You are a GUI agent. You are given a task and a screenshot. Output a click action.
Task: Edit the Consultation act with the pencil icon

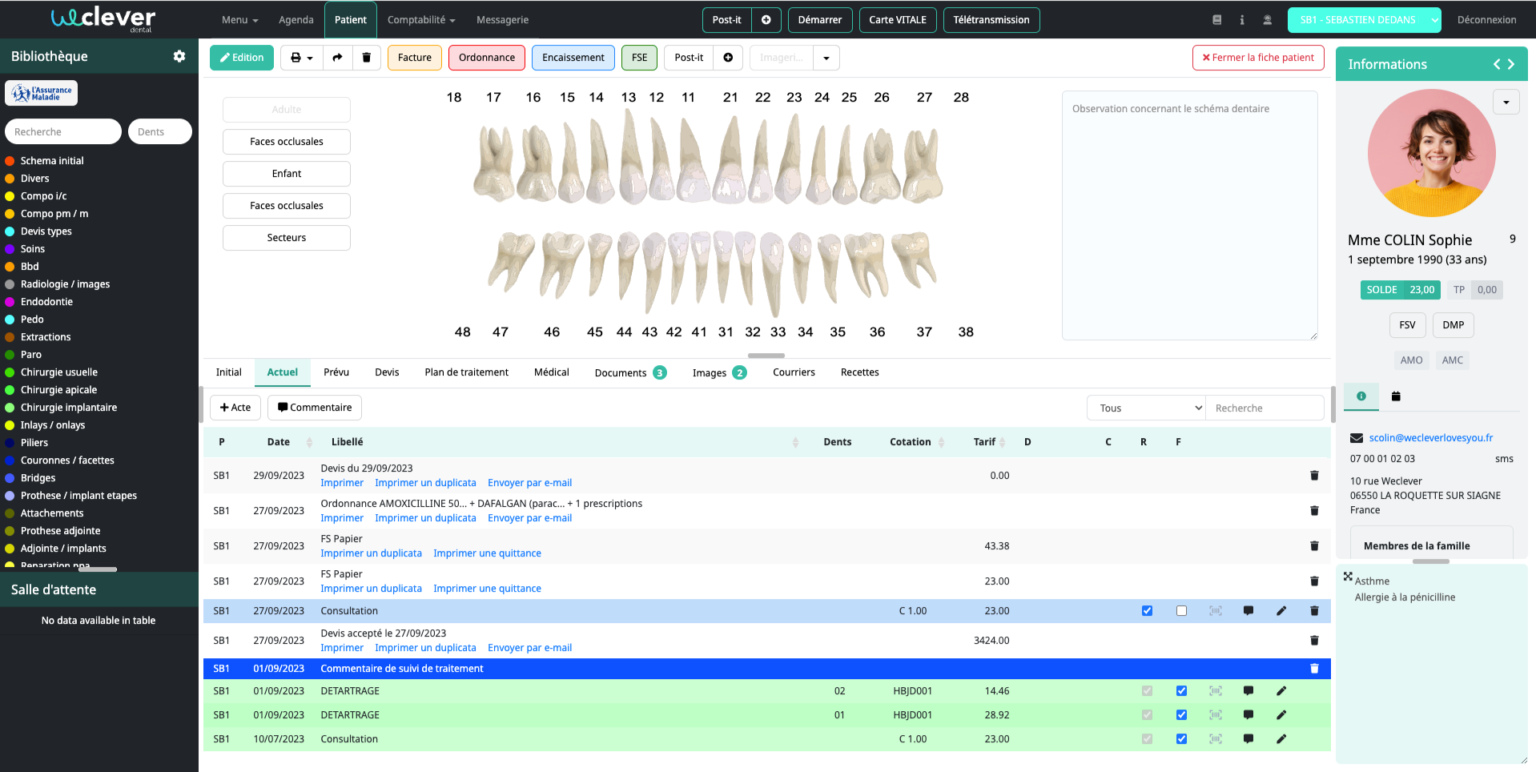1281,610
